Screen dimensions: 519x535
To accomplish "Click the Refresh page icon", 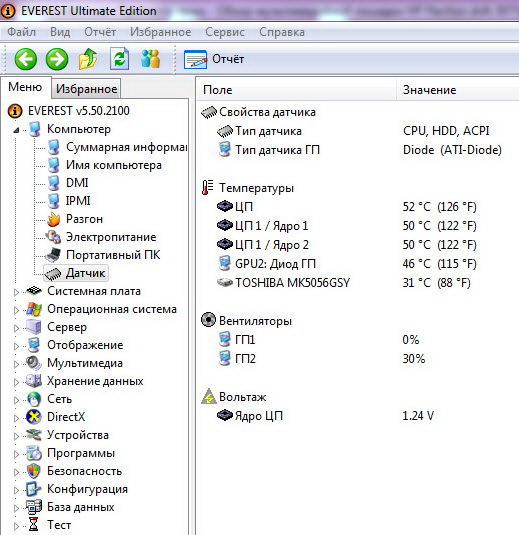I will 119,59.
